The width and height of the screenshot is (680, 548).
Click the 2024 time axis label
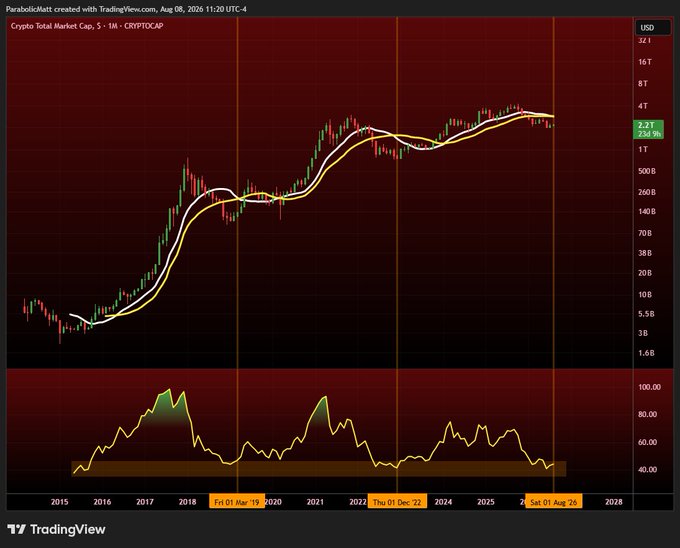click(x=443, y=502)
